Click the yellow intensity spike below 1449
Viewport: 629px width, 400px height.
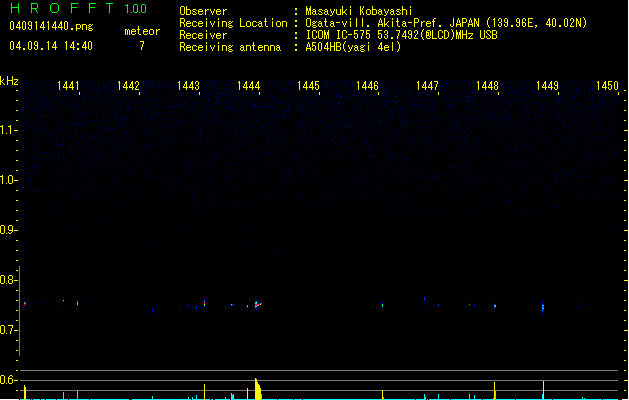543,390
